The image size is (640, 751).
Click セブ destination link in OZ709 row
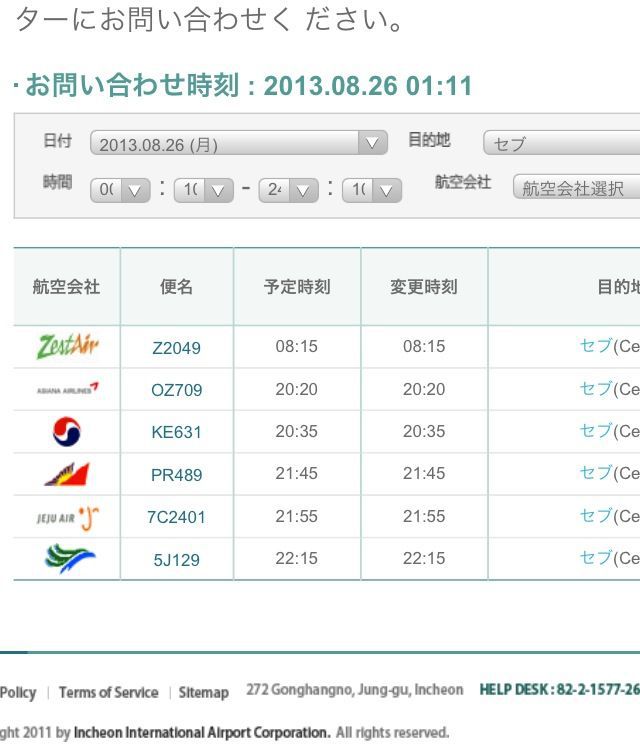(596, 388)
